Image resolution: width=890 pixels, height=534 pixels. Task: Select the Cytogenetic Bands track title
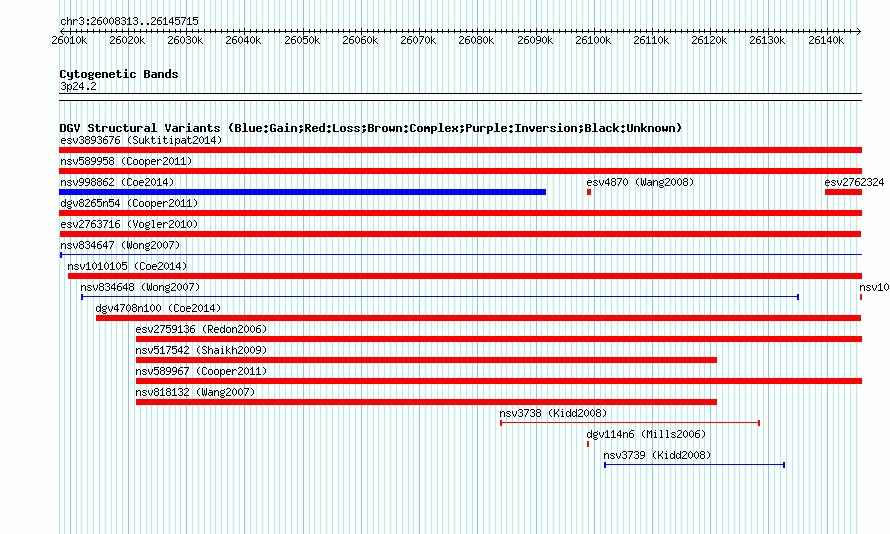pos(119,74)
